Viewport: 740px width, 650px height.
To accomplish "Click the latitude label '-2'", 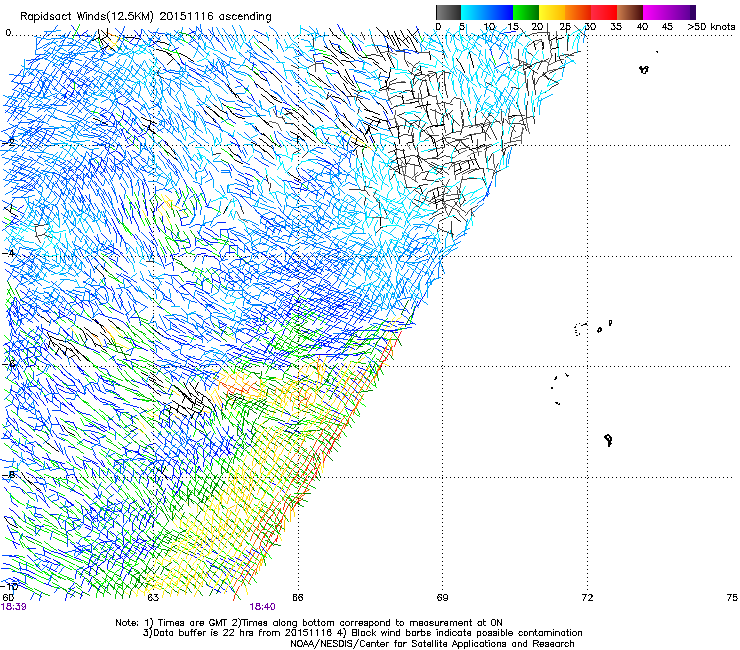I will point(8,143).
